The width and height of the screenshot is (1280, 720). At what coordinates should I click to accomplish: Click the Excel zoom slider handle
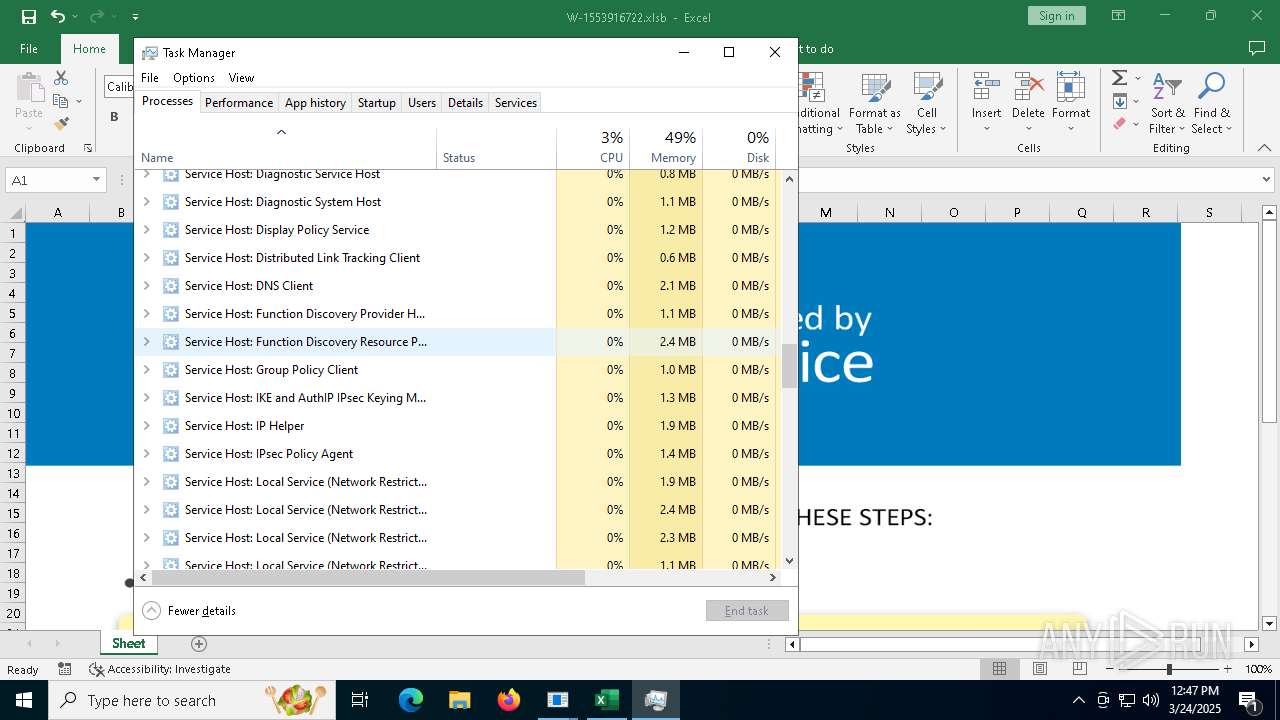(x=1169, y=669)
